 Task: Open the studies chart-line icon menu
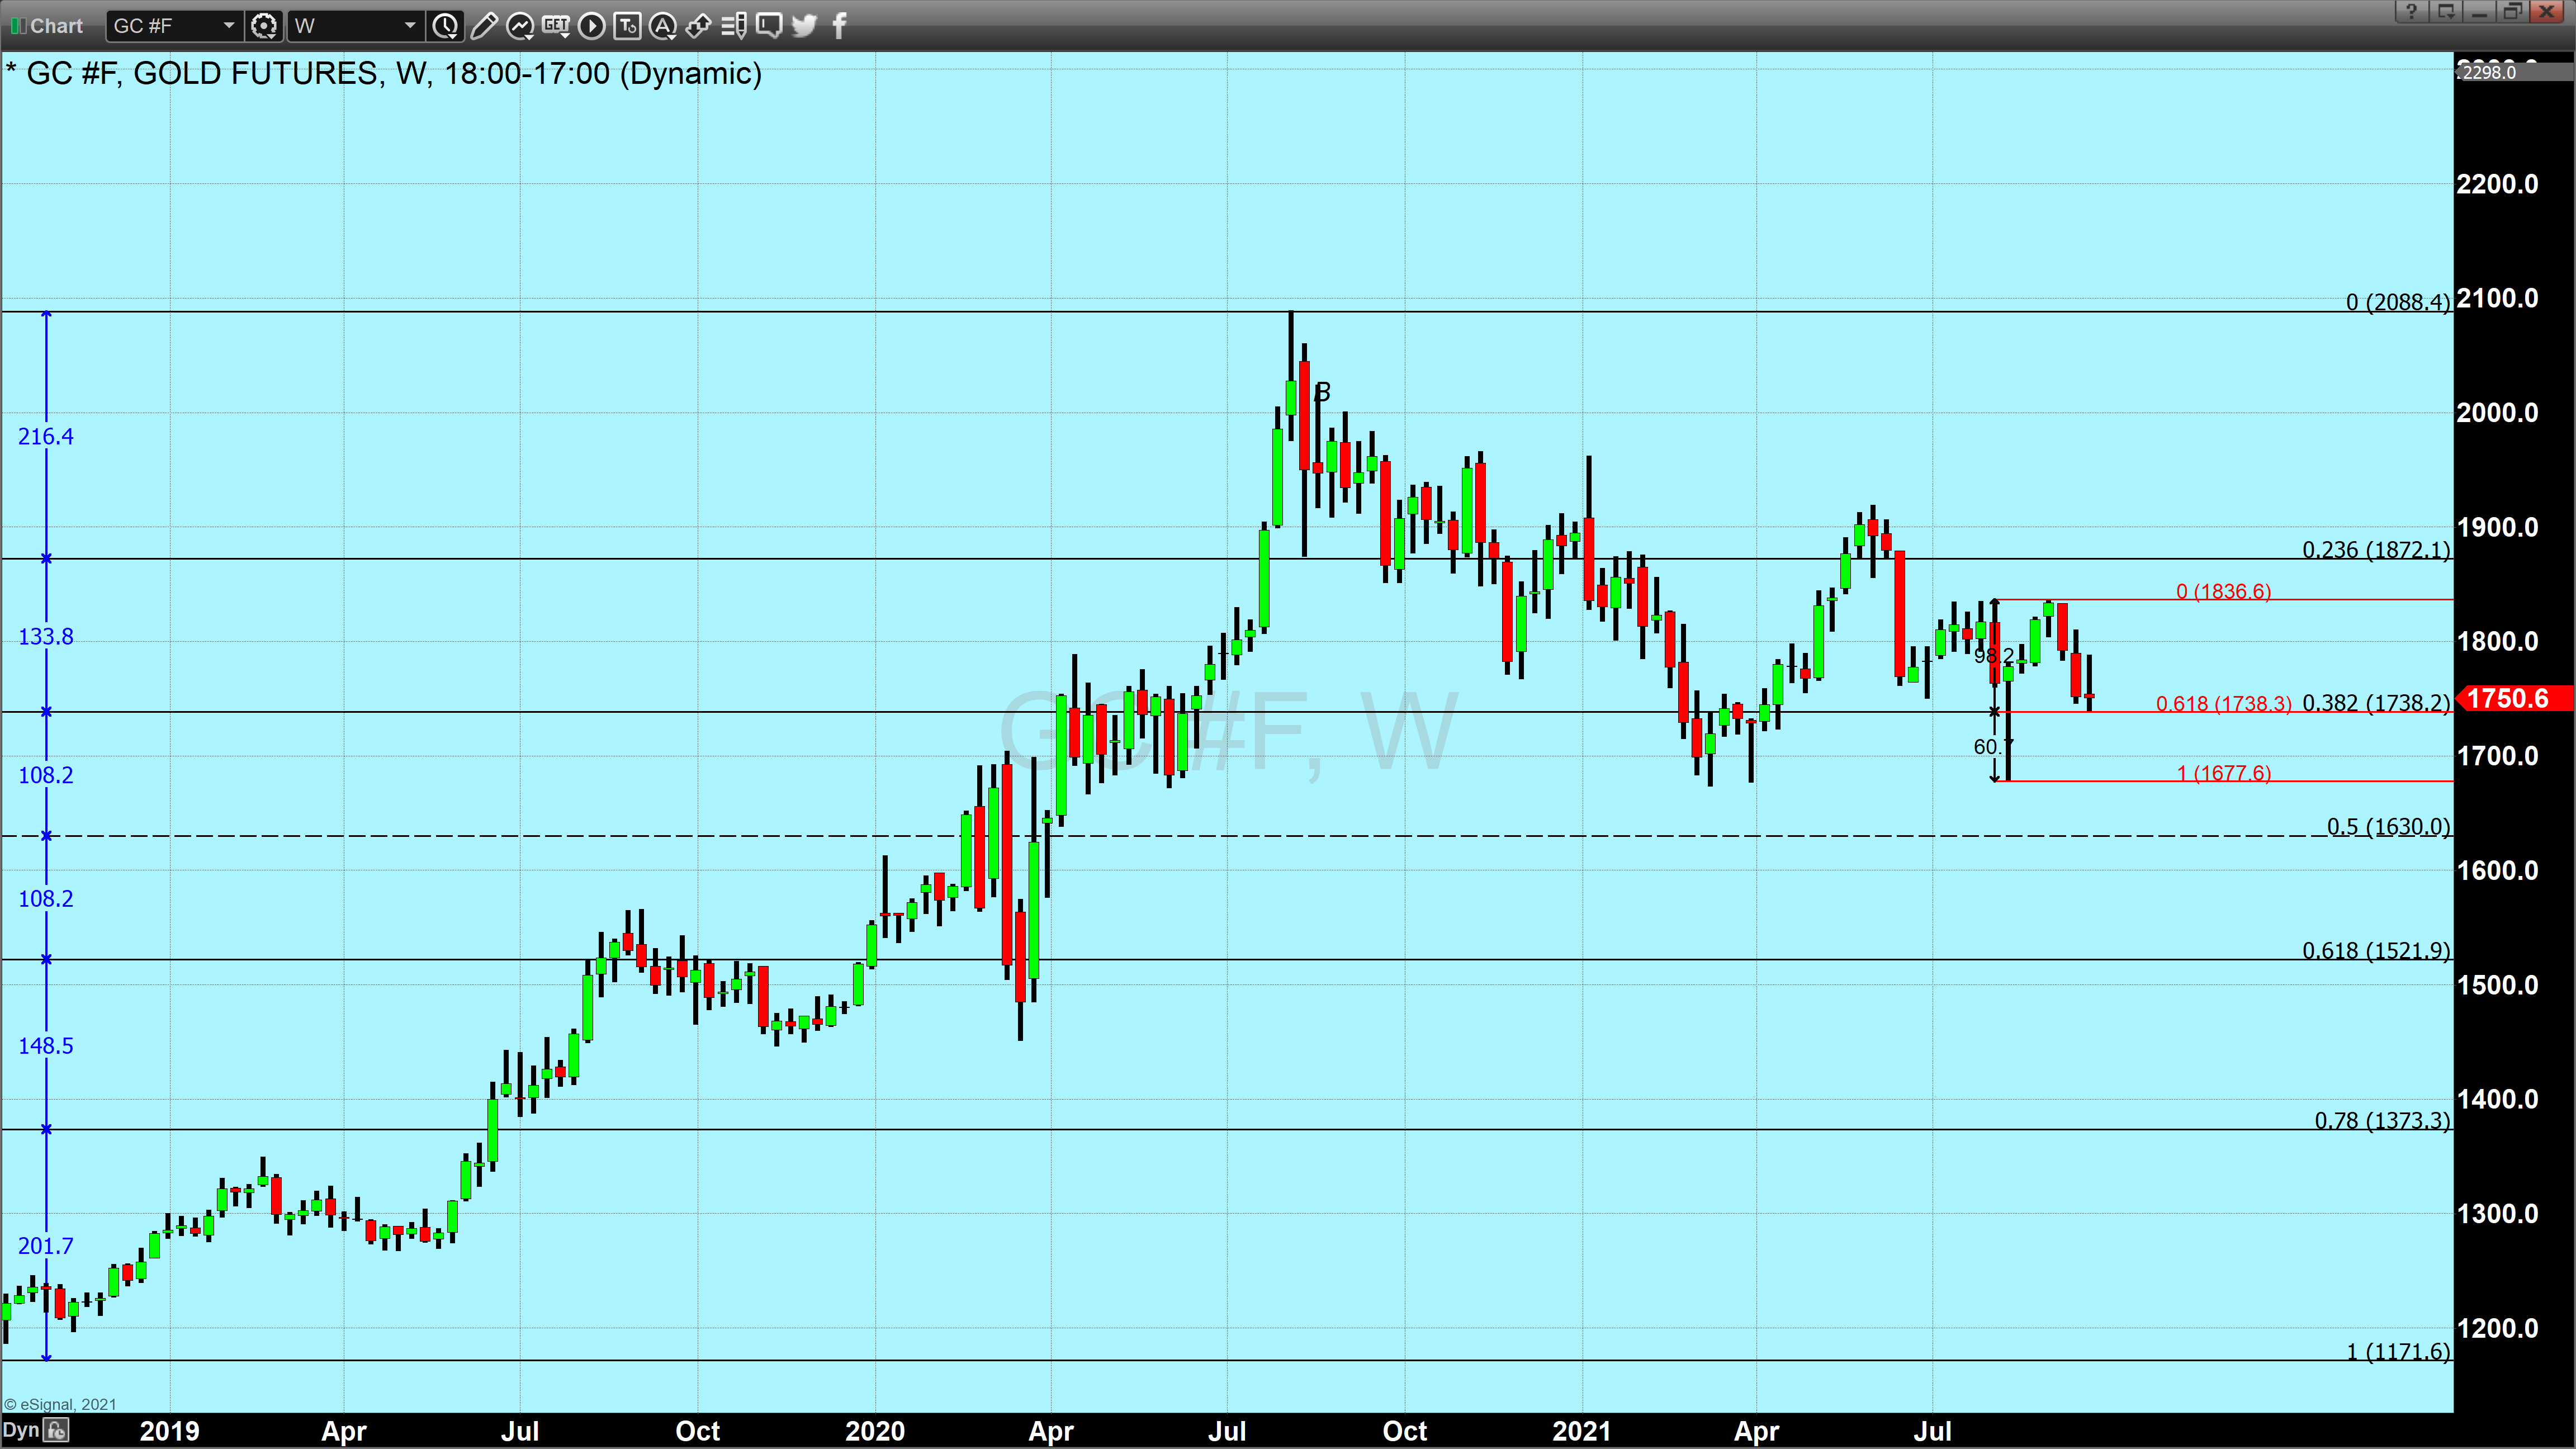(x=520, y=26)
